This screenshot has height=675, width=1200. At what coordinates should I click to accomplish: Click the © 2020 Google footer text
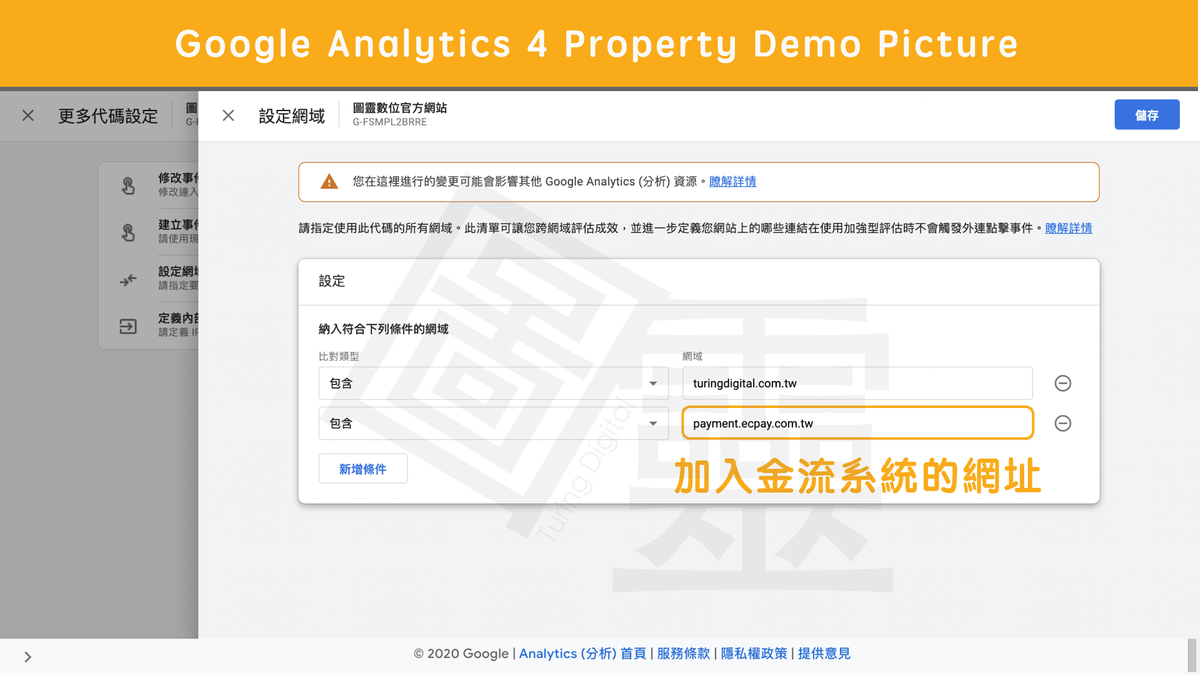461,654
